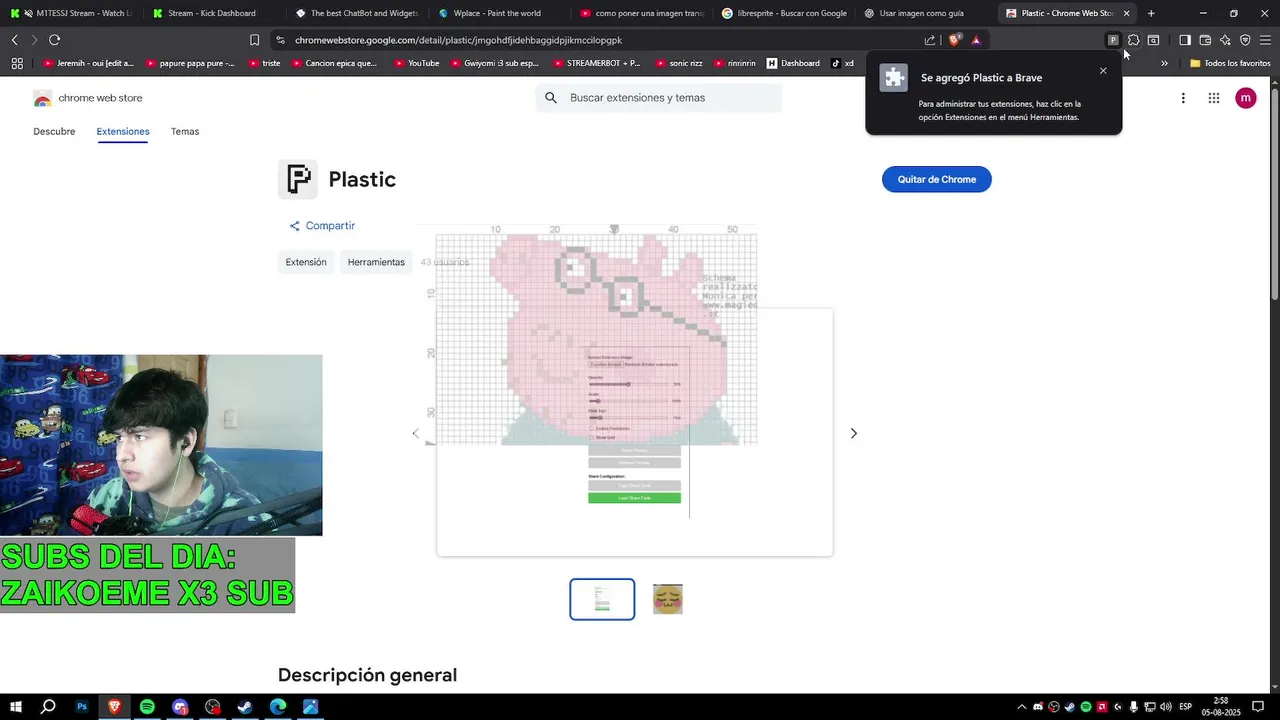Select the first screenshot thumbnail
Screen dimensions: 1280x720
602,599
